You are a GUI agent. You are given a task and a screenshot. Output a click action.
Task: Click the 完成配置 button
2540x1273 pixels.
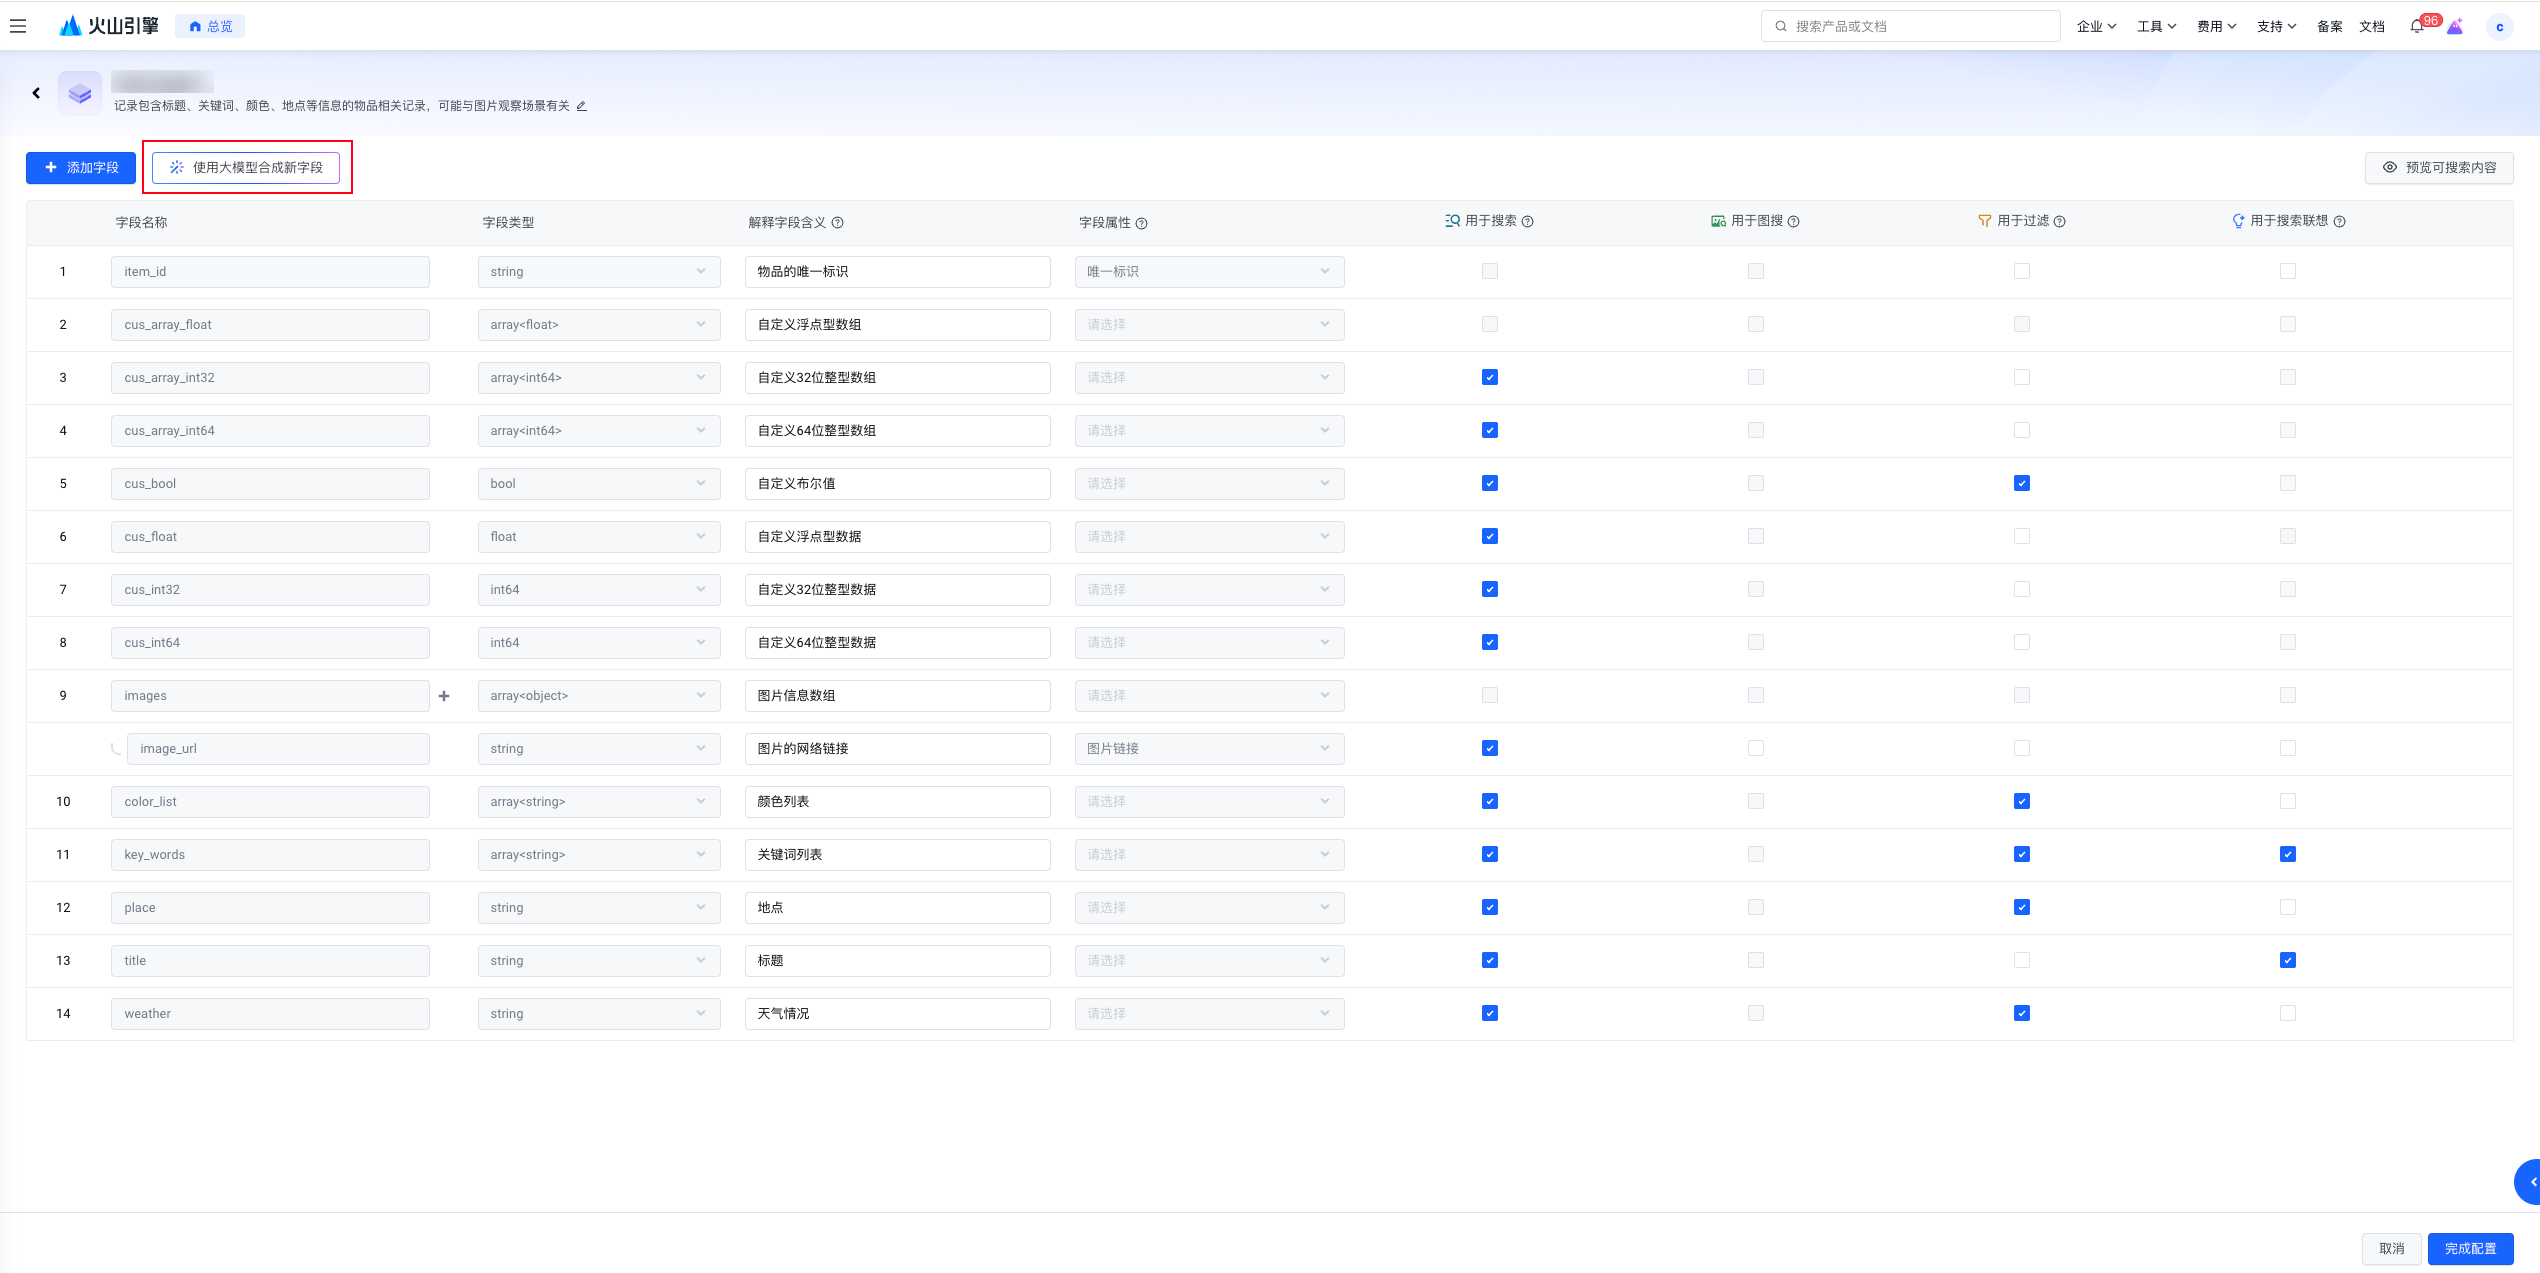pyautogui.click(x=2470, y=1248)
